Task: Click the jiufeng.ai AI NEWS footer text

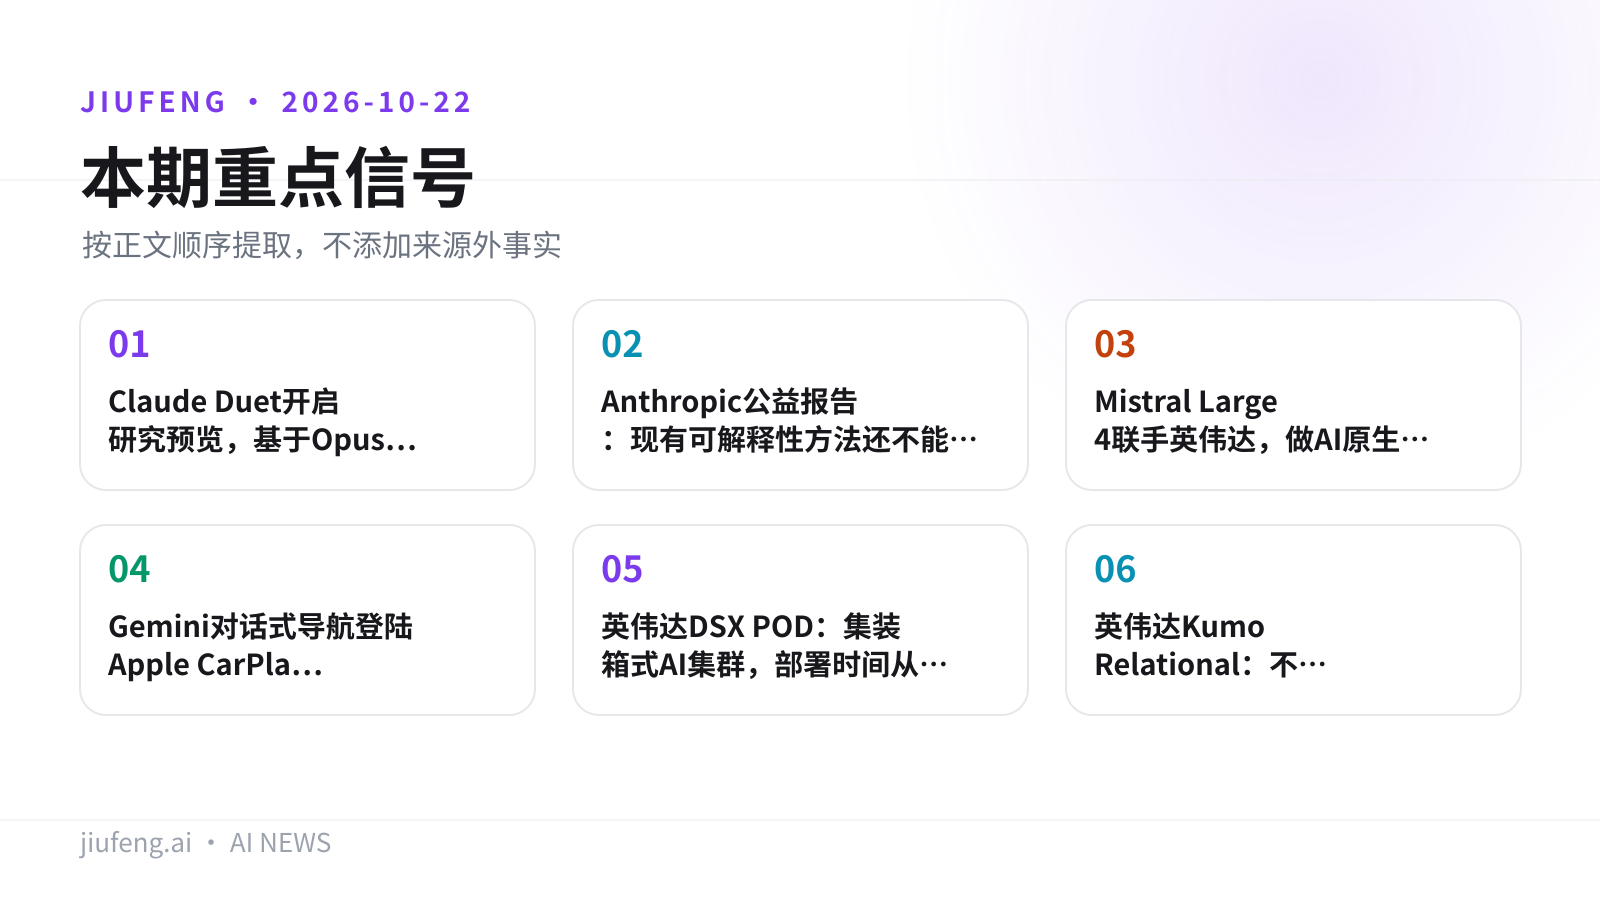Action: click(205, 843)
